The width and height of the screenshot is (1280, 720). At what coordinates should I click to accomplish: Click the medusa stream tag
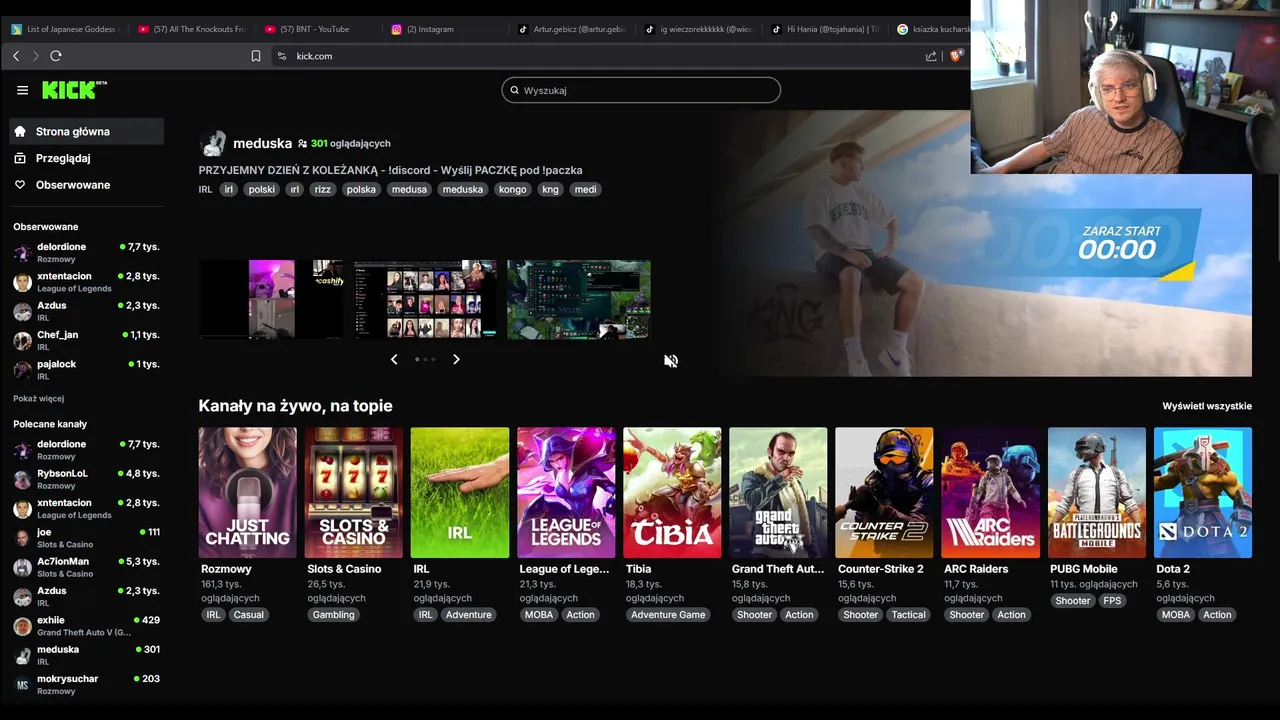(409, 189)
